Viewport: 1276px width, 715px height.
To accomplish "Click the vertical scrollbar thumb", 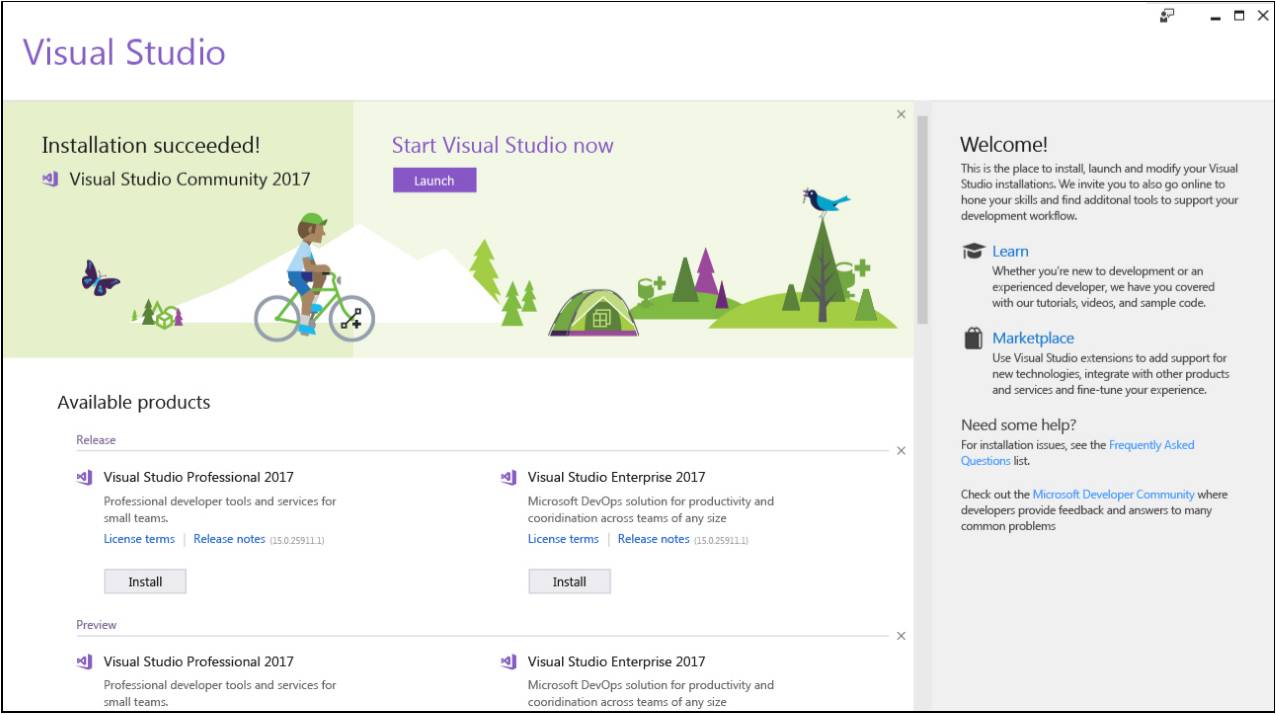I will (922, 220).
